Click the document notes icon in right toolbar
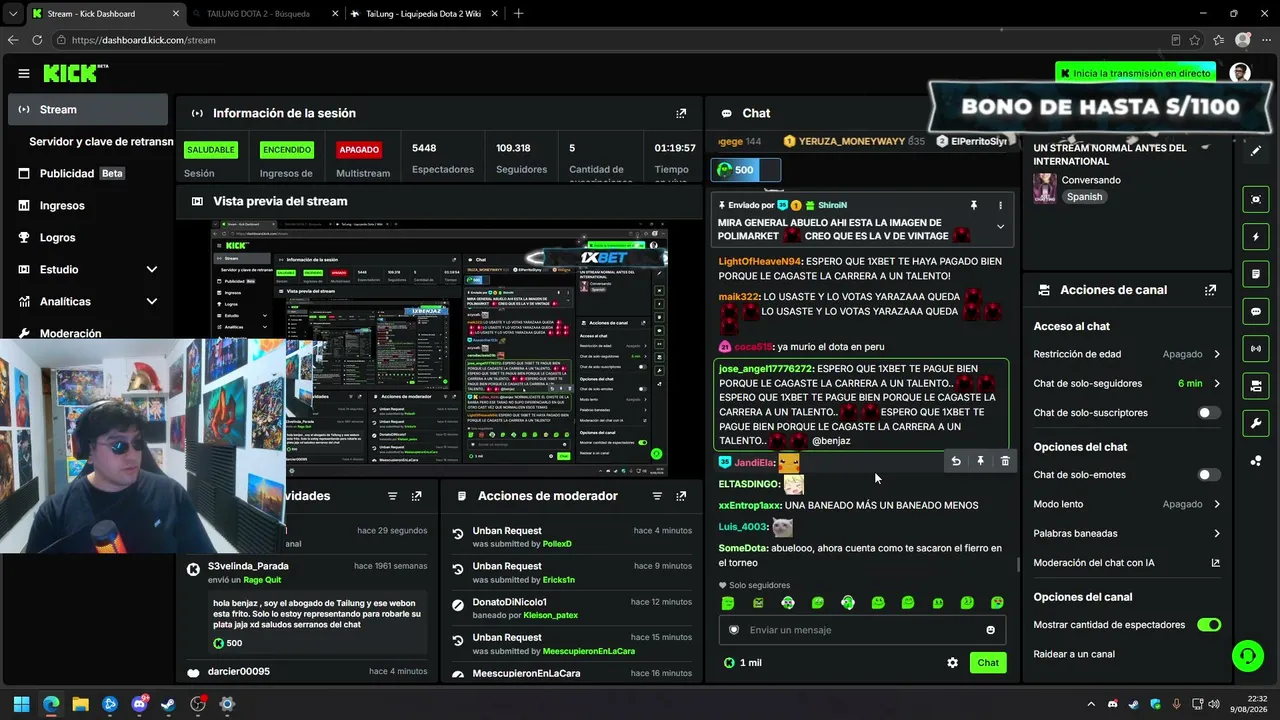The width and height of the screenshot is (1280, 720). click(1256, 274)
